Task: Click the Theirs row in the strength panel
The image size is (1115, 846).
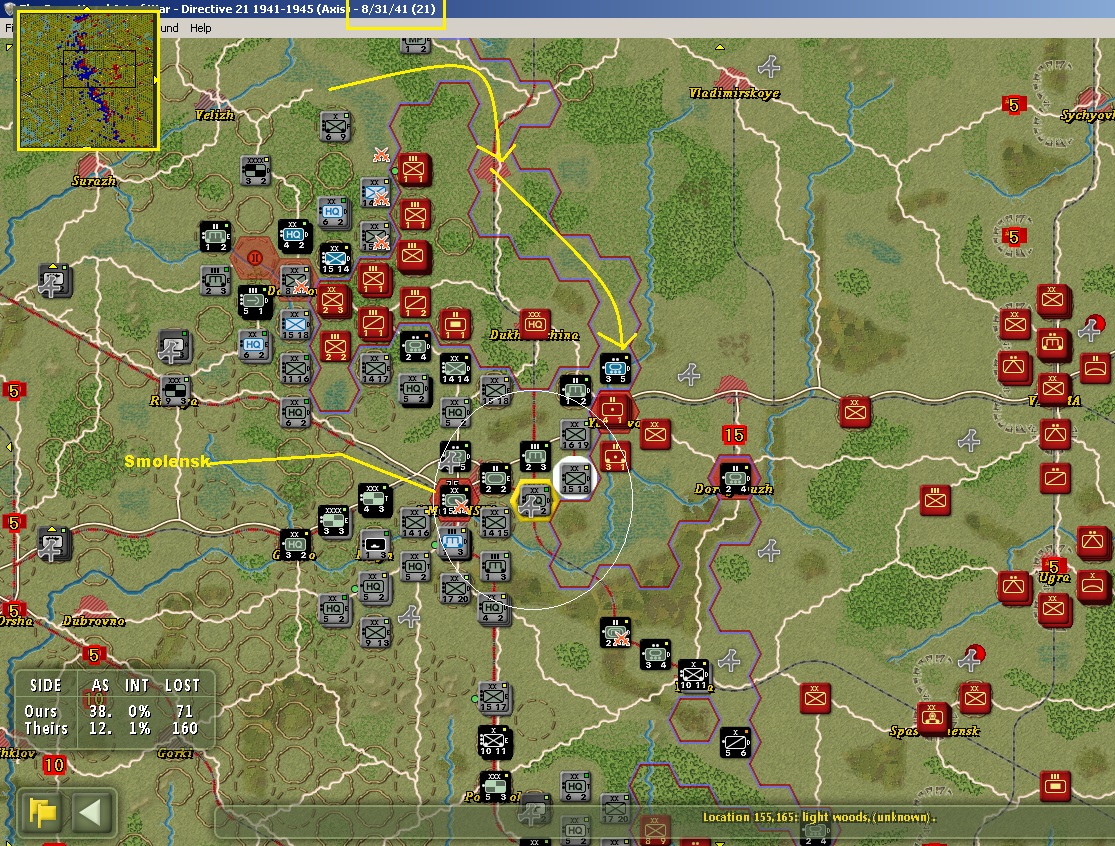Action: [110, 728]
